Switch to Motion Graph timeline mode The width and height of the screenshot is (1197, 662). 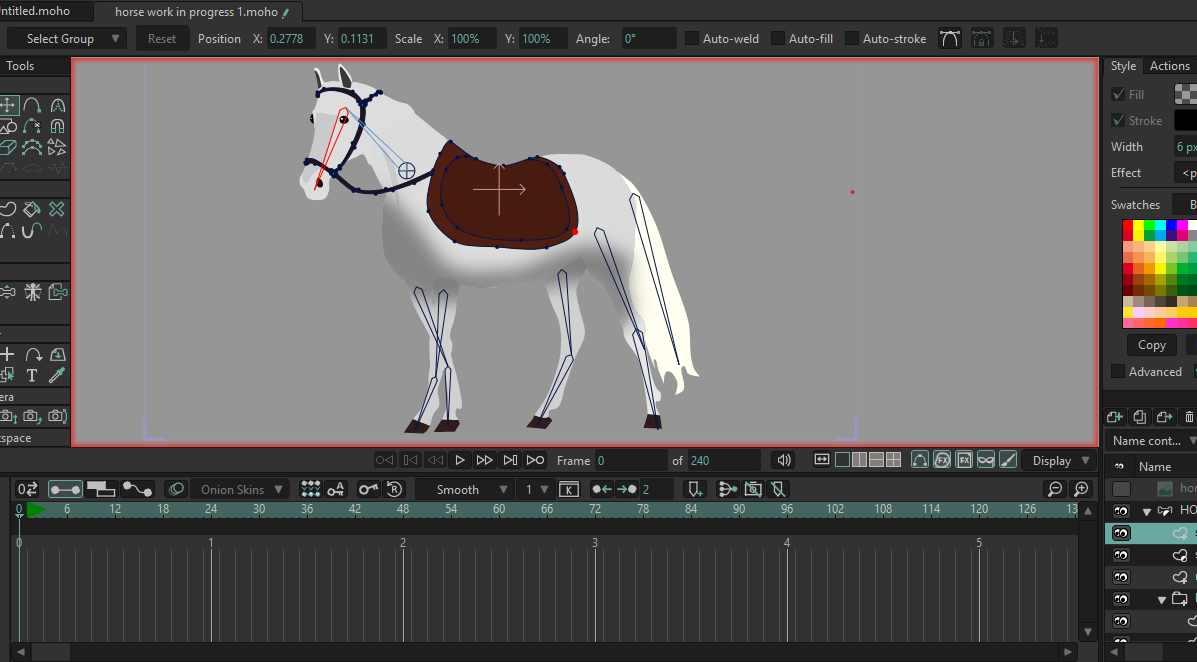[137, 489]
